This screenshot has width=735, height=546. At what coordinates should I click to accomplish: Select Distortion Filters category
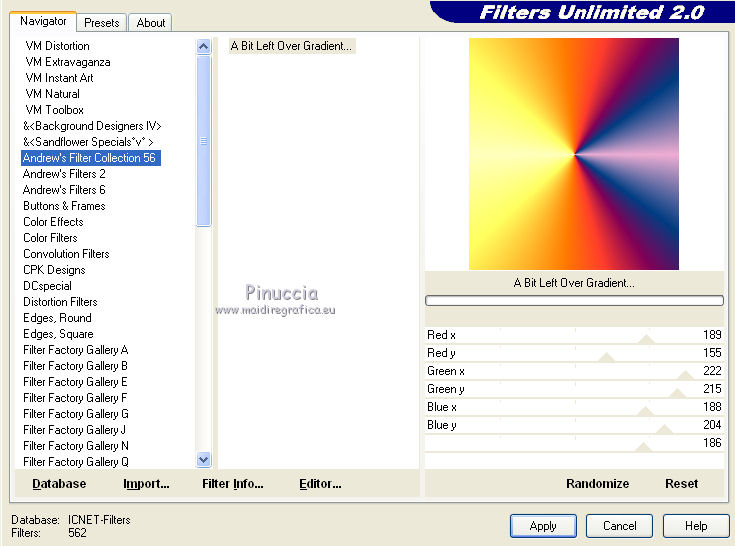pyautogui.click(x=60, y=302)
